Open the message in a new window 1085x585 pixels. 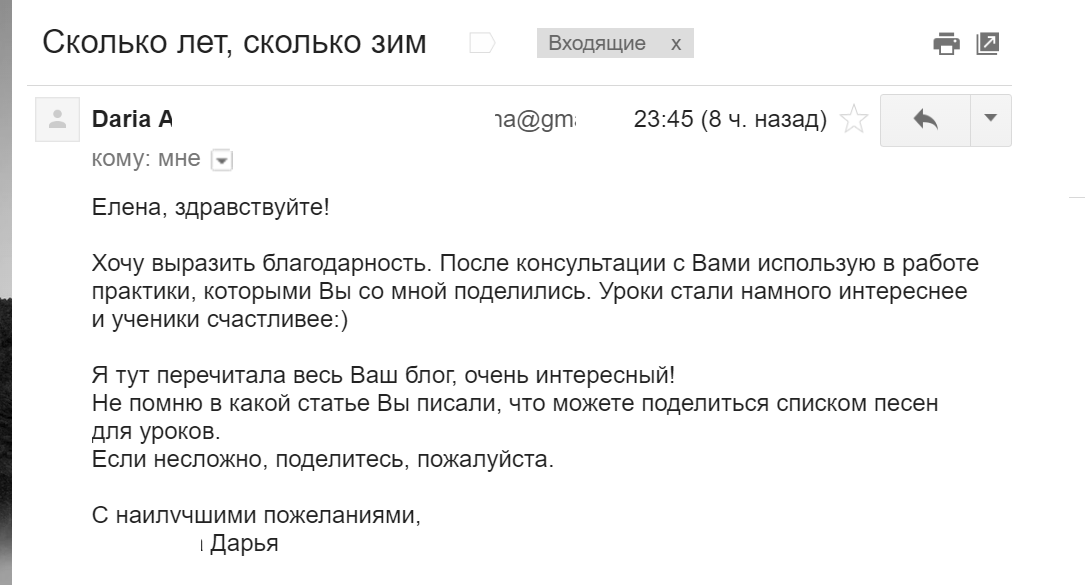[x=987, y=44]
